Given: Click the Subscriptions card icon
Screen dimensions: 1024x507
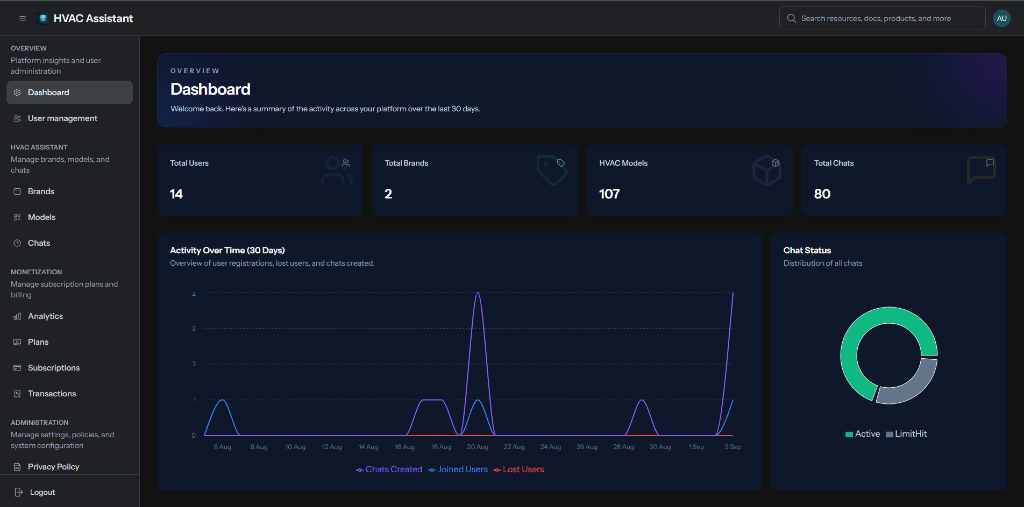Looking at the screenshot, I should pyautogui.click(x=17, y=368).
